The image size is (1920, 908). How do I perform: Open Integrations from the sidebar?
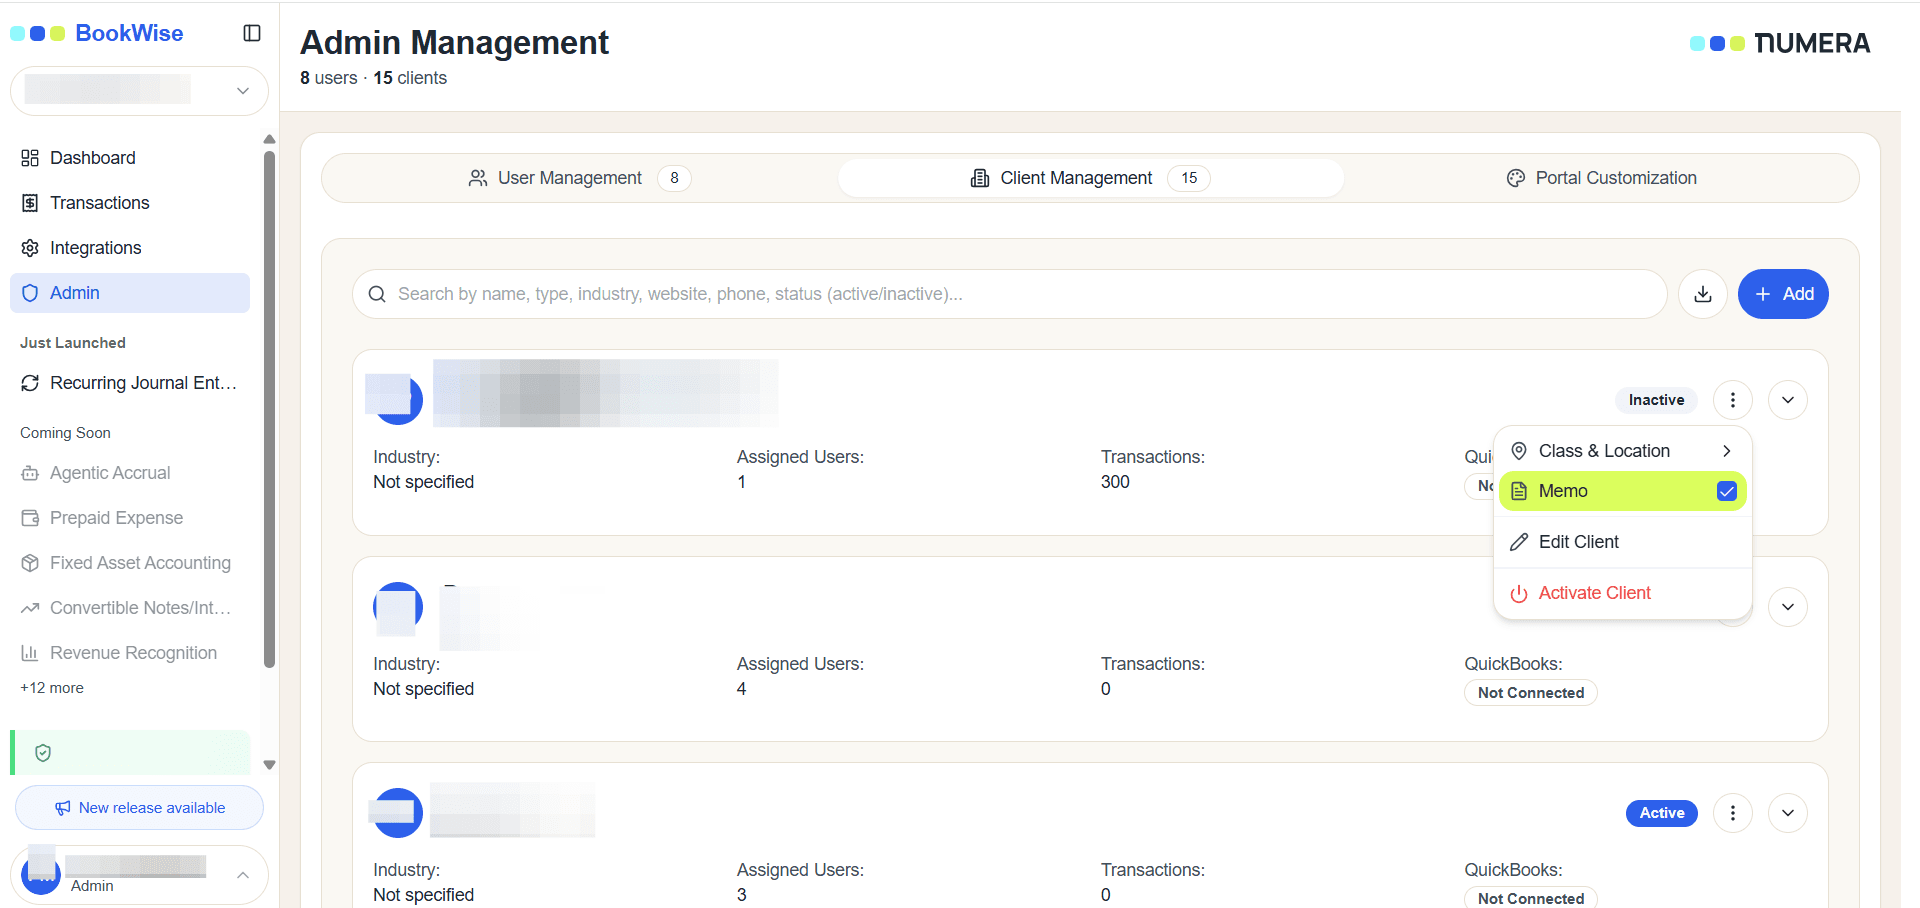130,248
